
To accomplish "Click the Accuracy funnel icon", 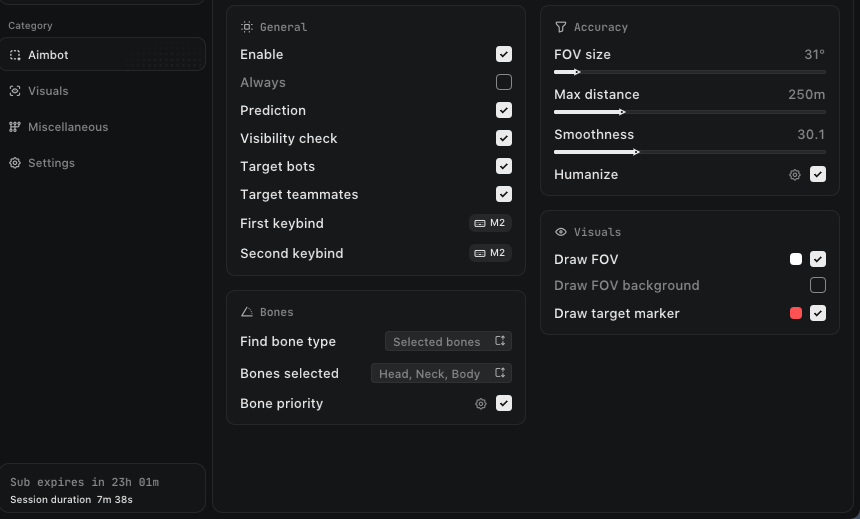I will [x=561, y=27].
